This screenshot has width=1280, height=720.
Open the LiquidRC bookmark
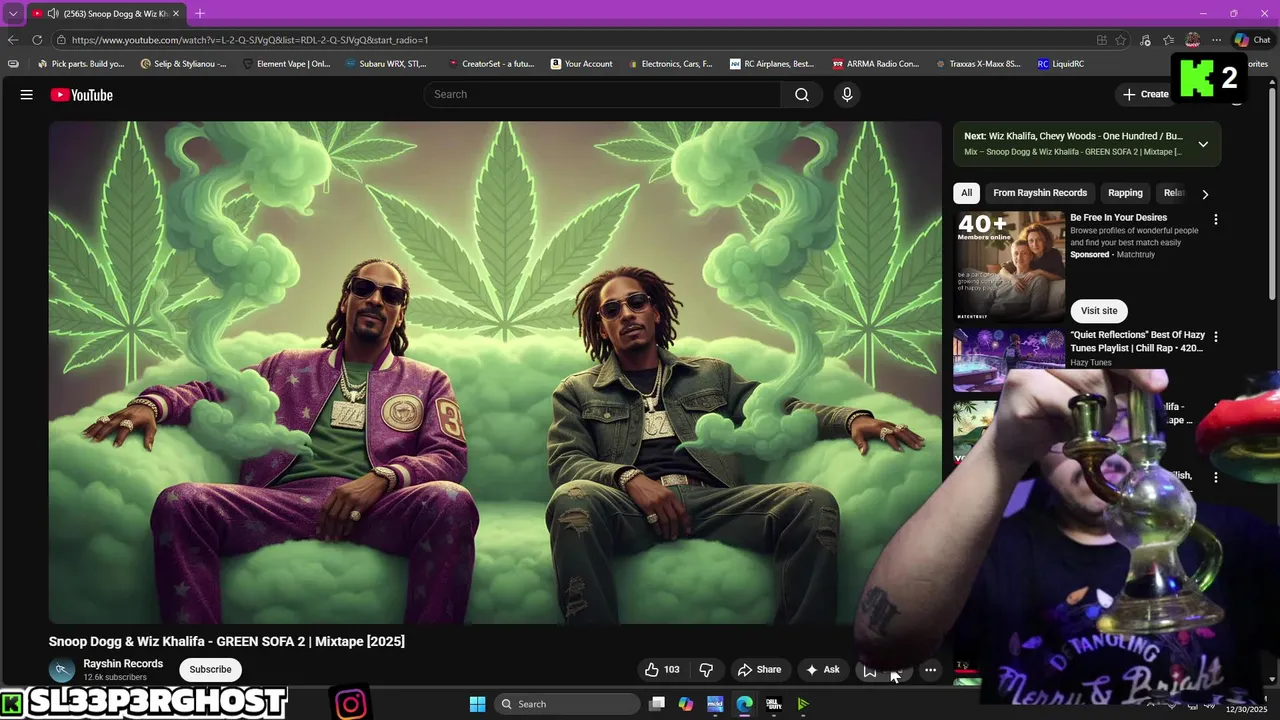pos(1060,64)
